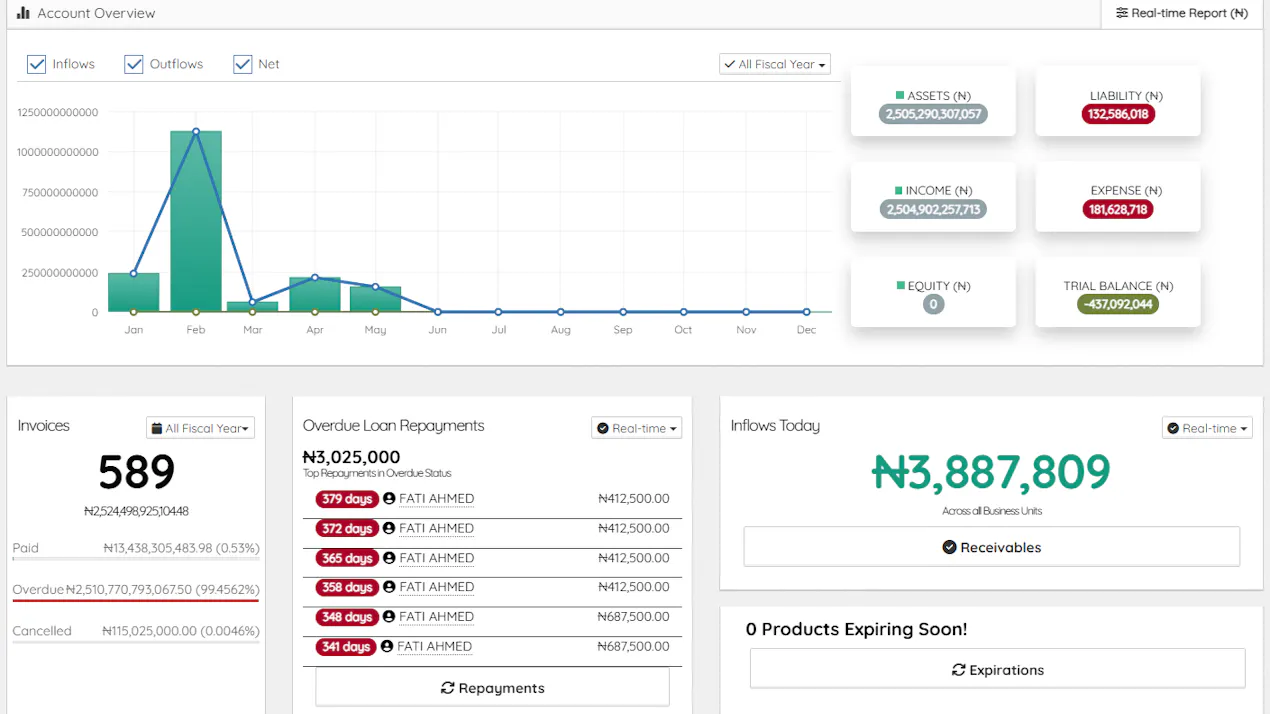Viewport: 1270px width, 714px height.
Task: Click the calendar icon in Invoices fiscal year
Action: 156,428
